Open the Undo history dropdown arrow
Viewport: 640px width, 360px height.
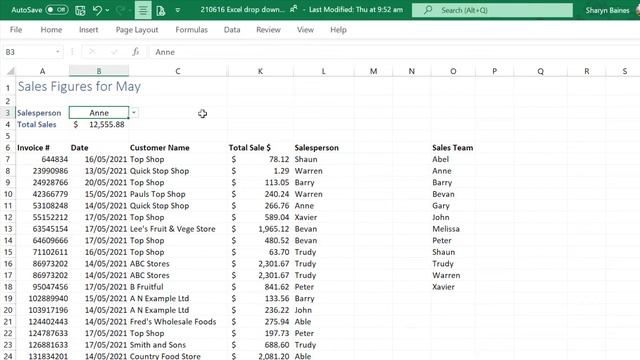(107, 10)
